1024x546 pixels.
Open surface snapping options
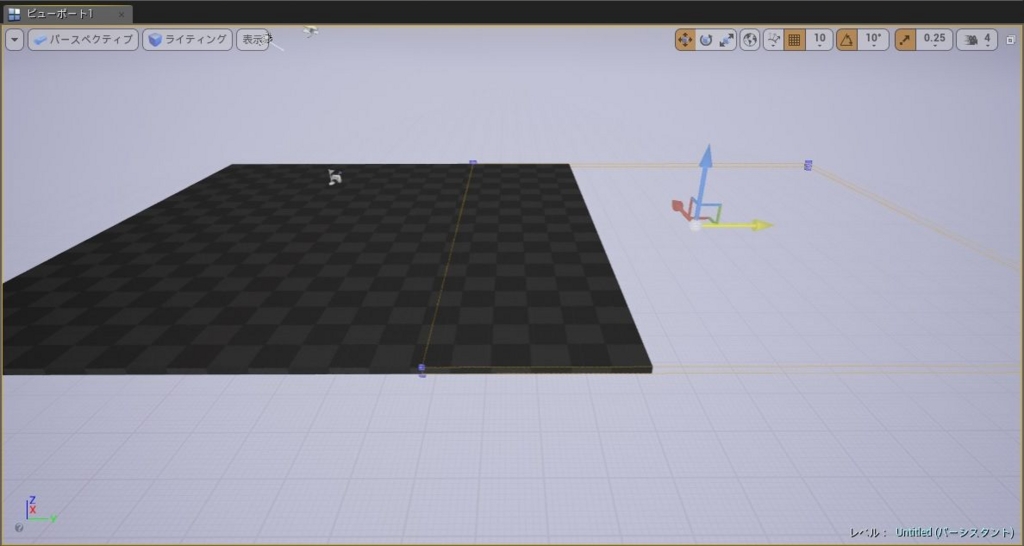point(773,40)
